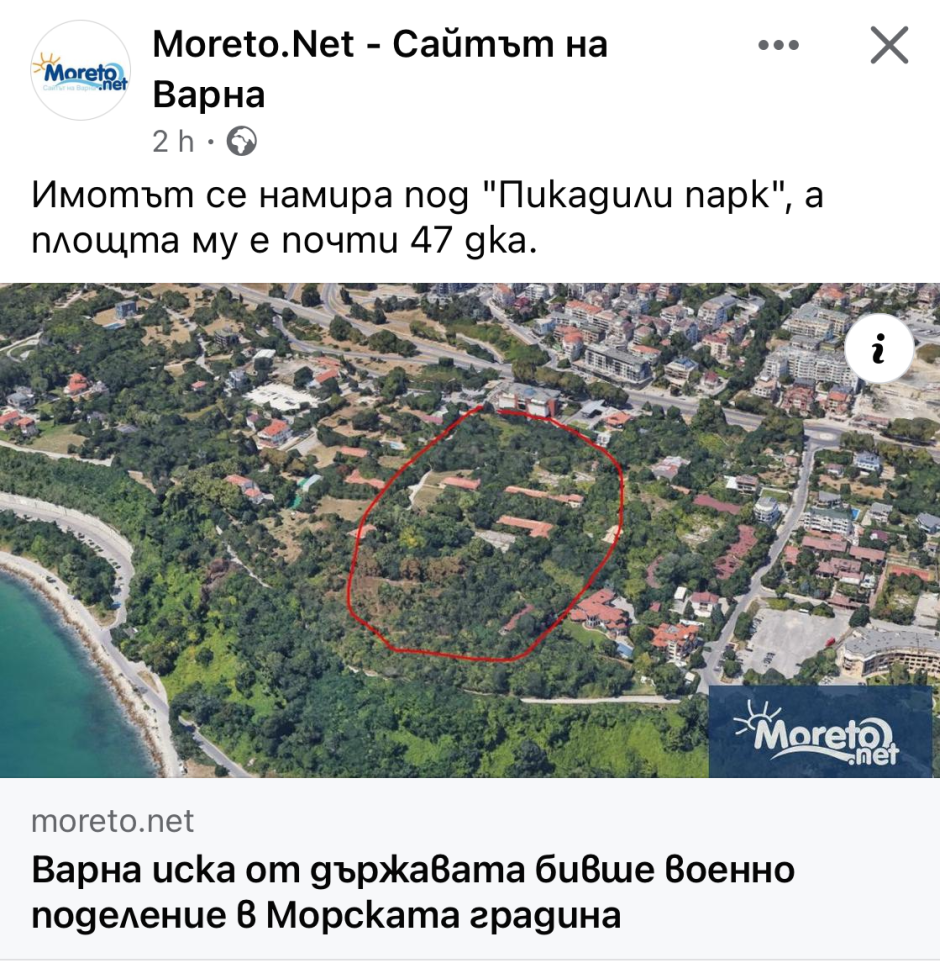Click the globe public audience icon
The image size is (940, 961).
pos(241,142)
